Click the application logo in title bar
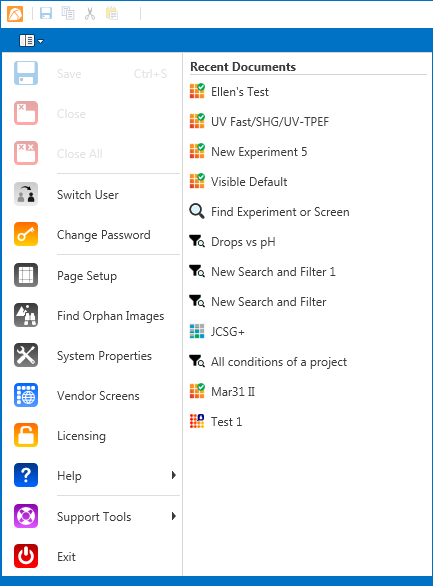 click(x=15, y=14)
